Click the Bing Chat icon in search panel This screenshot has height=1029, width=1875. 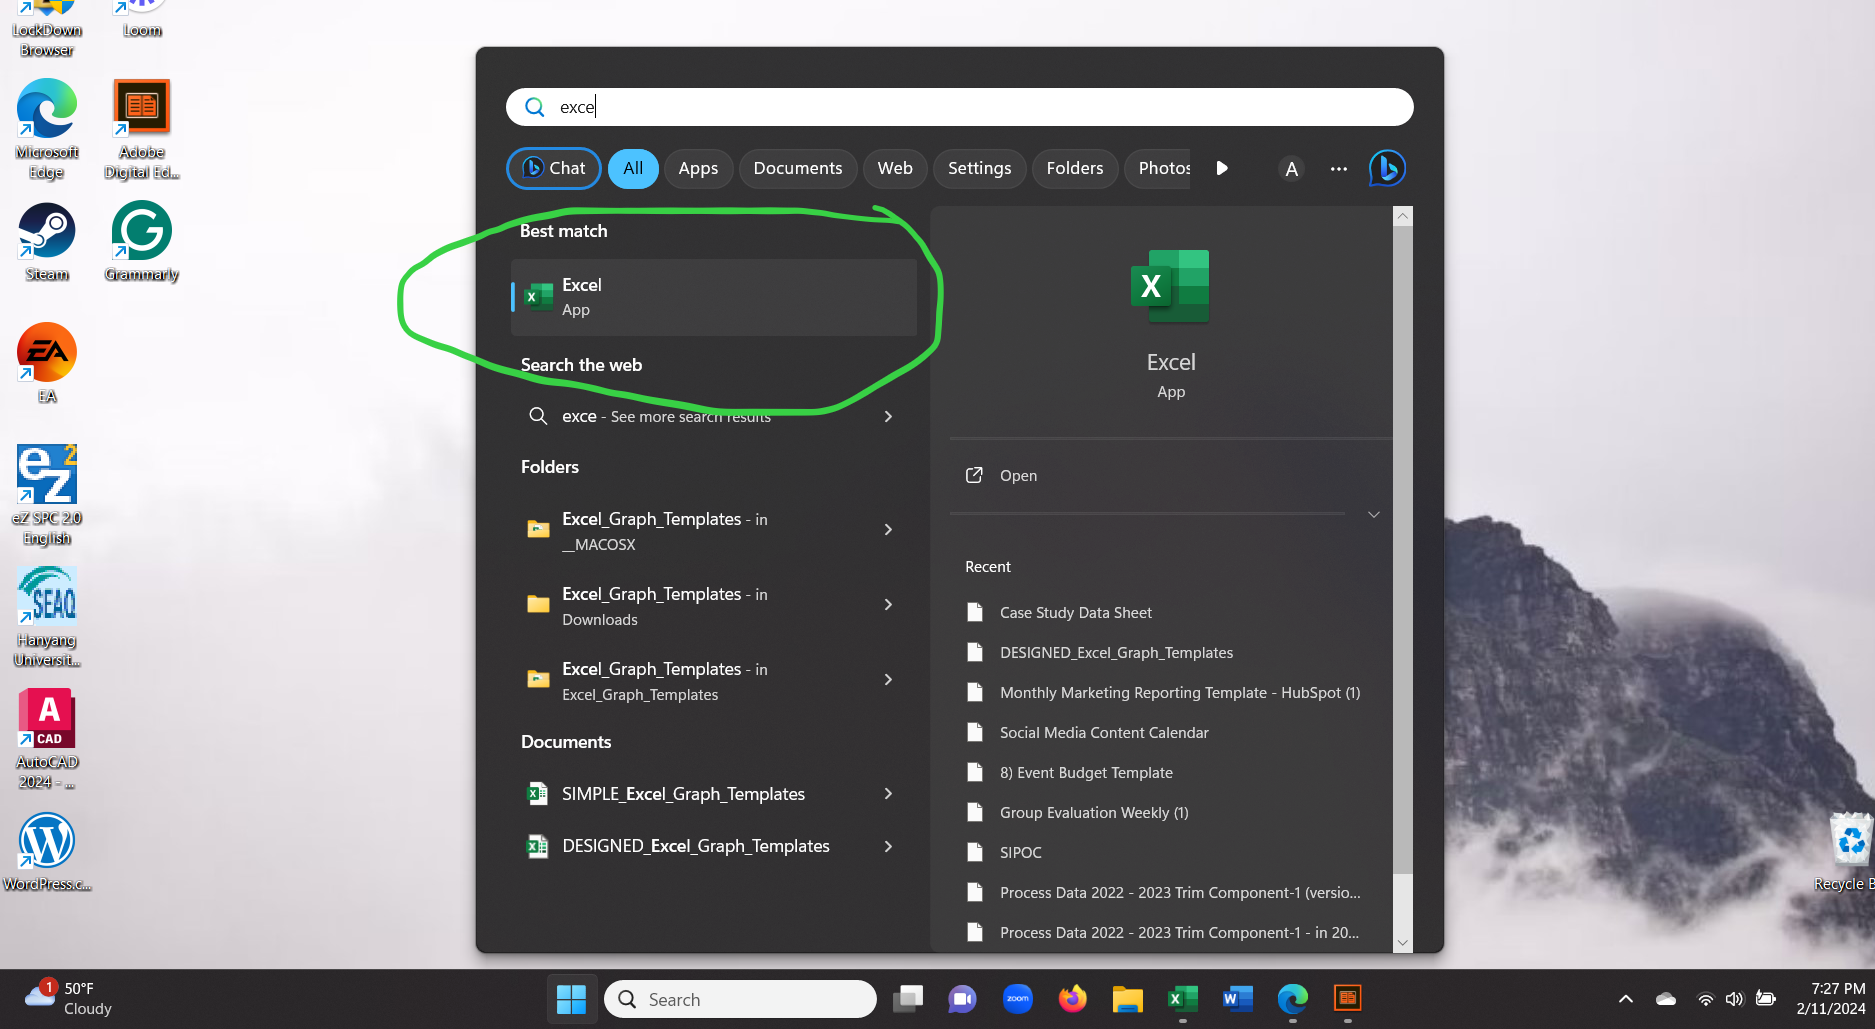pos(1387,168)
